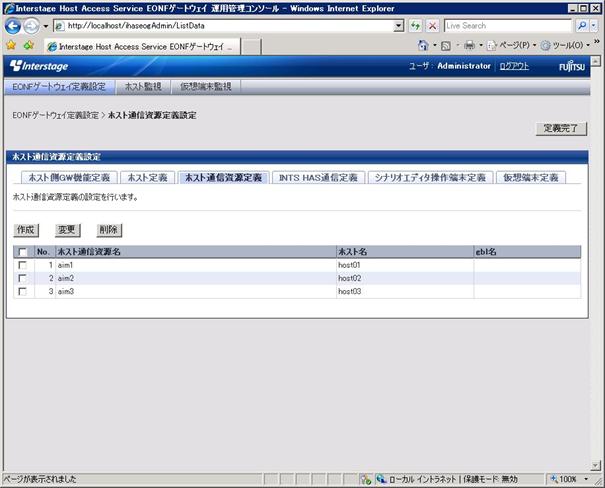
Task: Click the aim2 resource name cell
Action: click(x=196, y=279)
